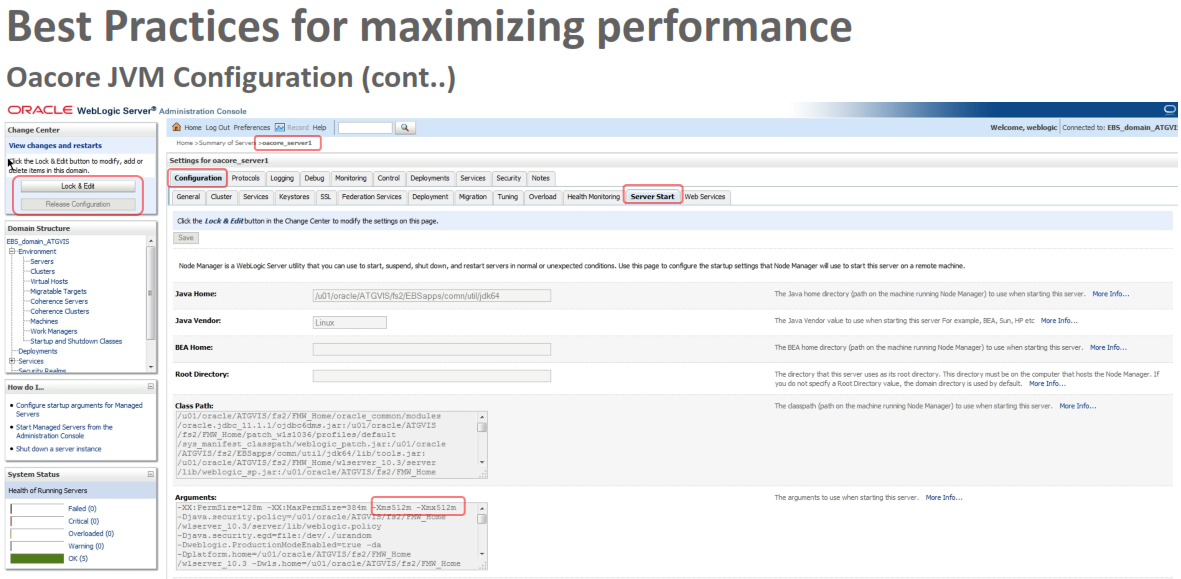Switch to the Logging tab
The height and width of the screenshot is (579, 1181).
pos(282,178)
